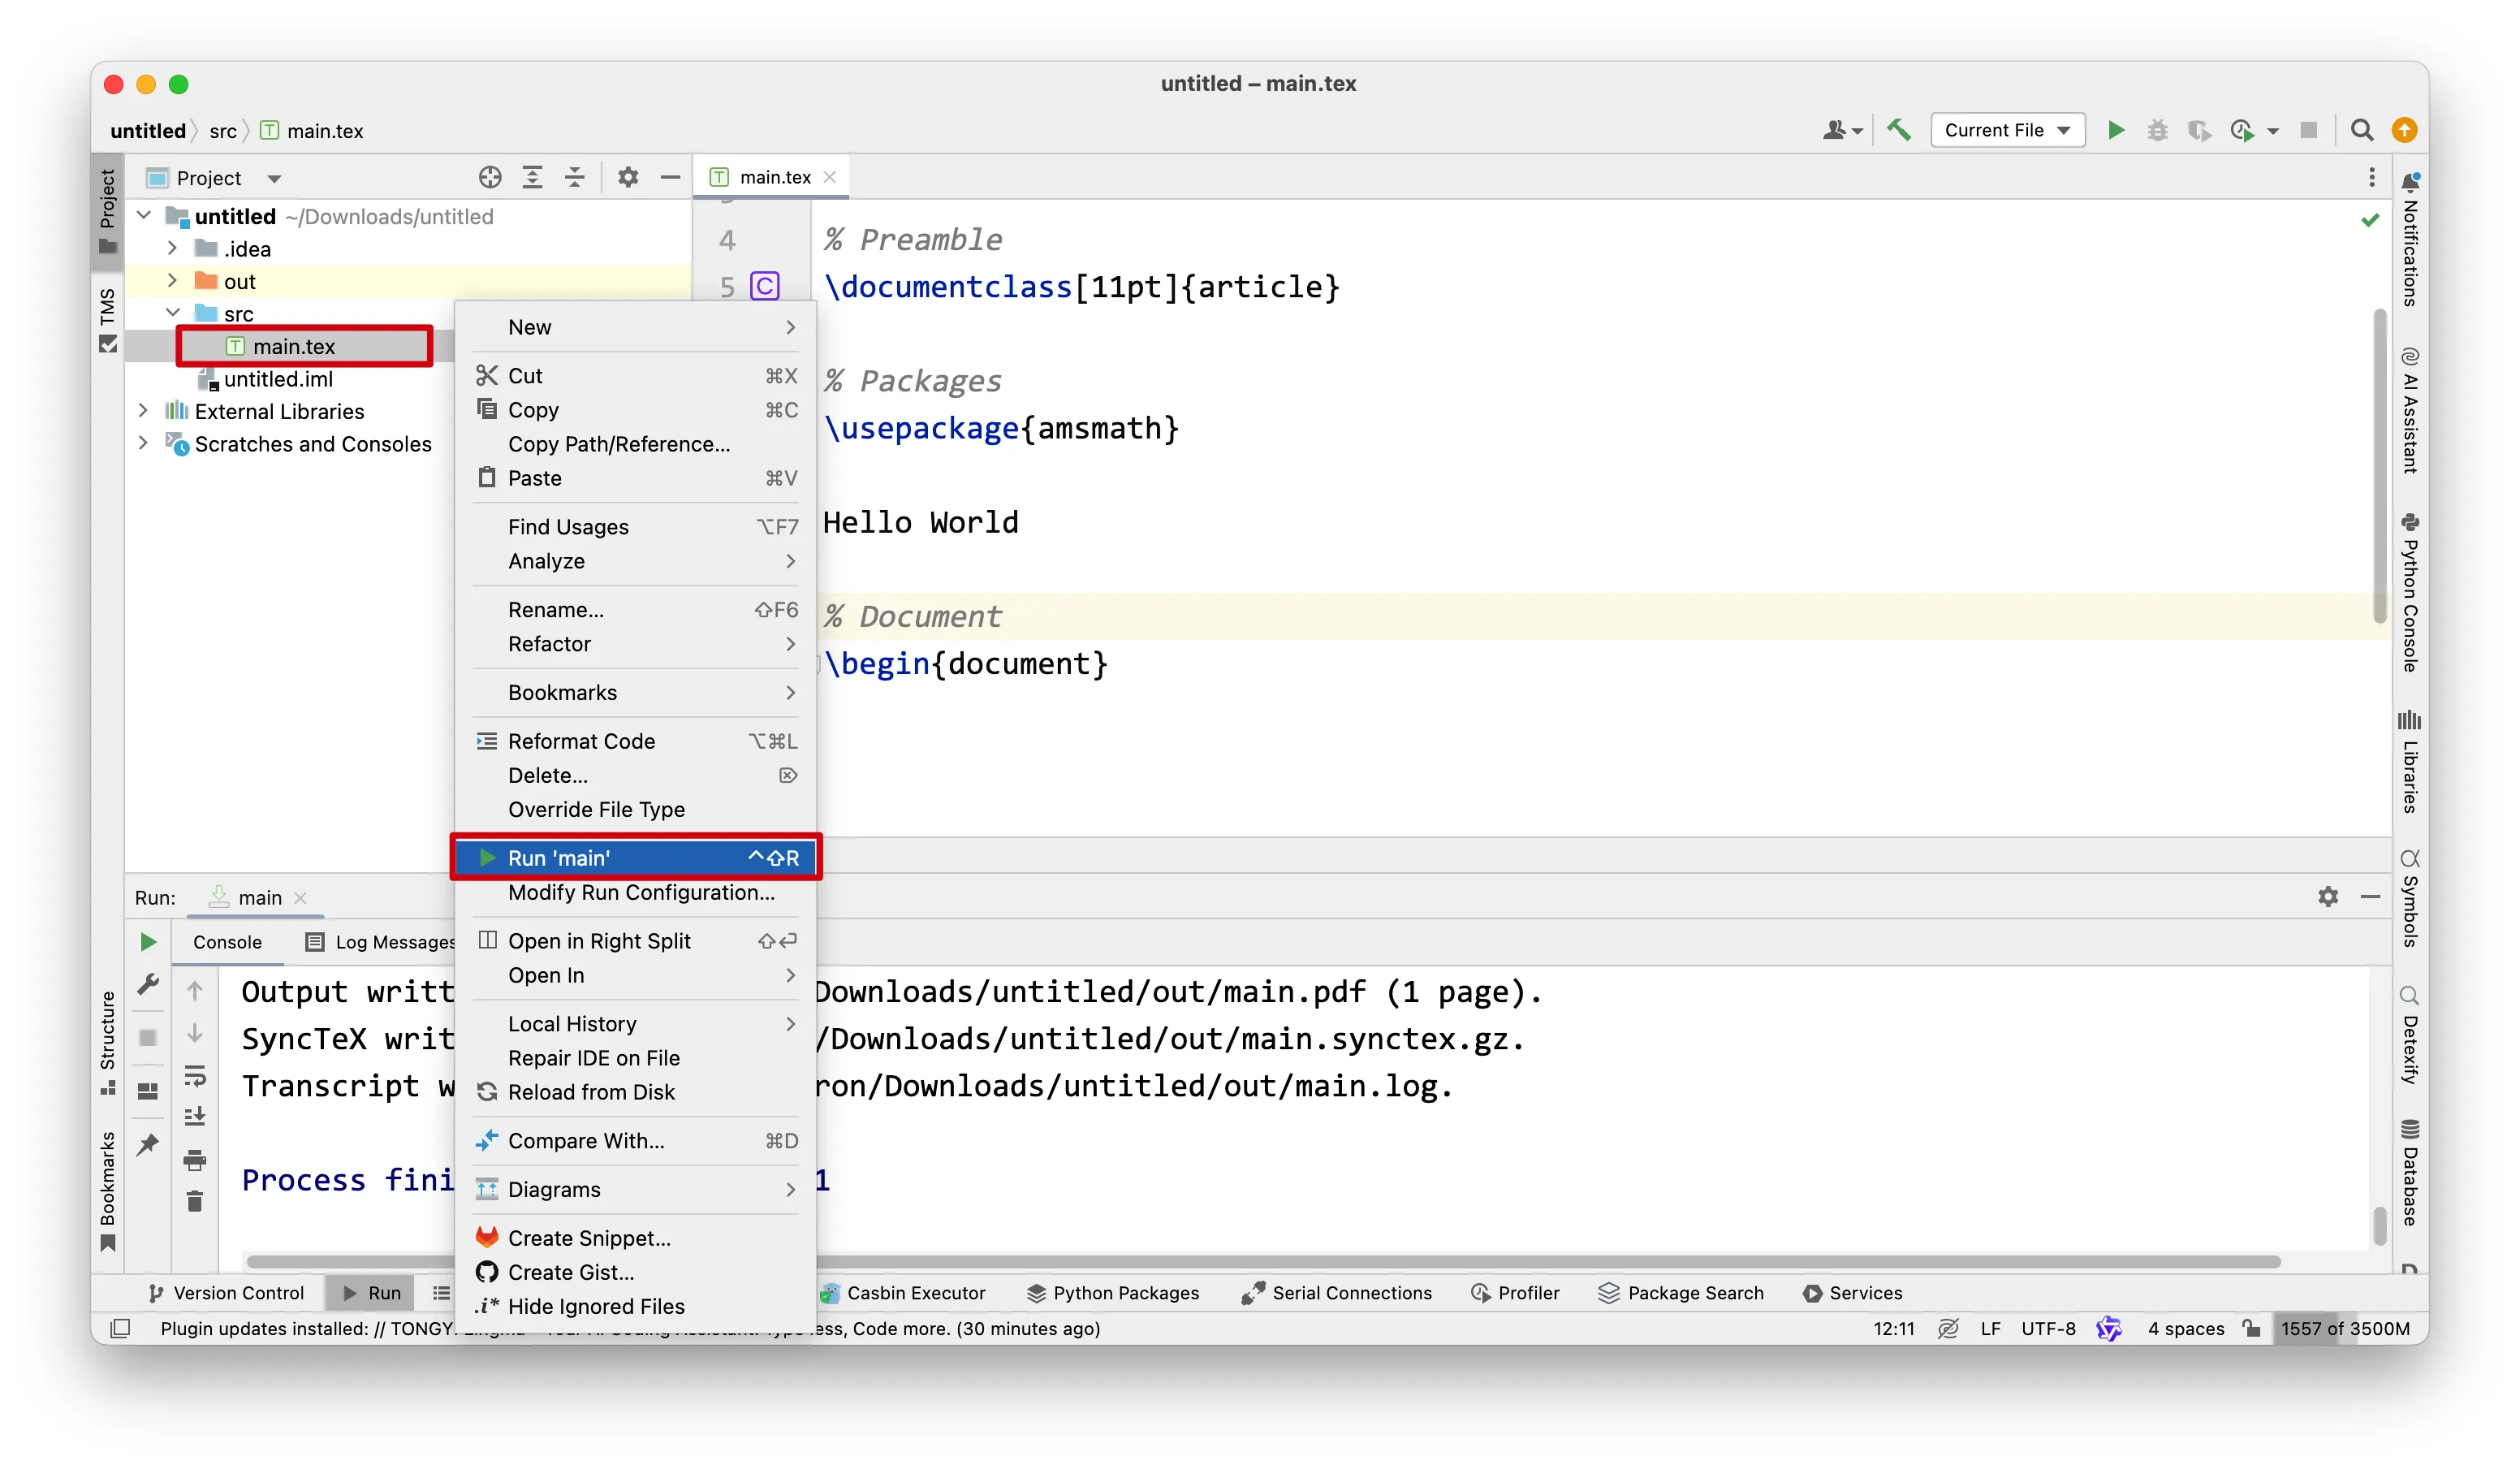Screen dimensions: 2520x1465
Task: Close the main.tex editor tab
Action: click(x=829, y=177)
